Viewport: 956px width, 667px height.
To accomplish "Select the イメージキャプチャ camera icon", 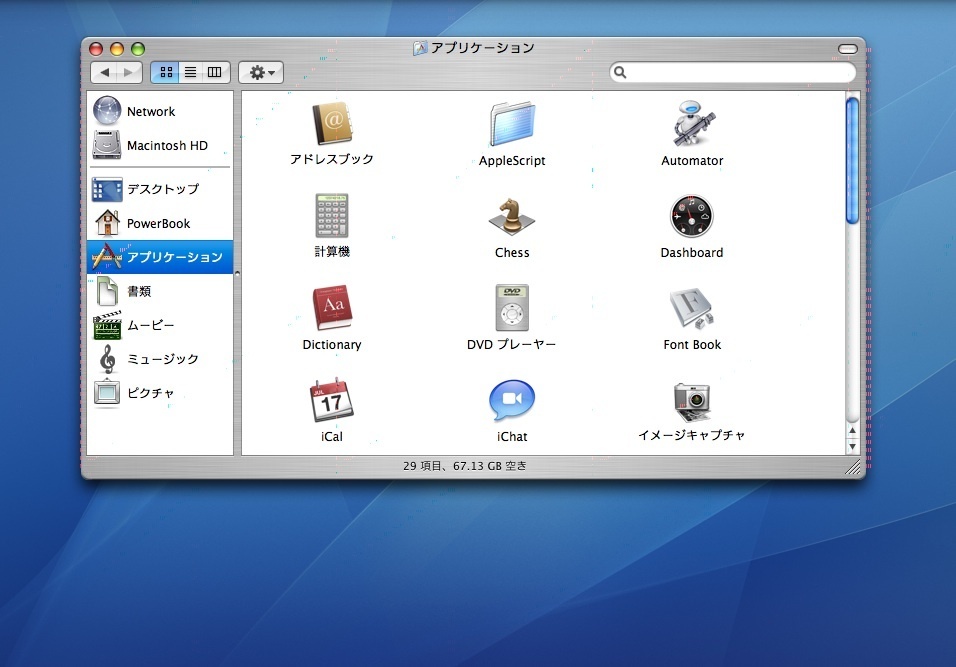I will pyautogui.click(x=692, y=402).
